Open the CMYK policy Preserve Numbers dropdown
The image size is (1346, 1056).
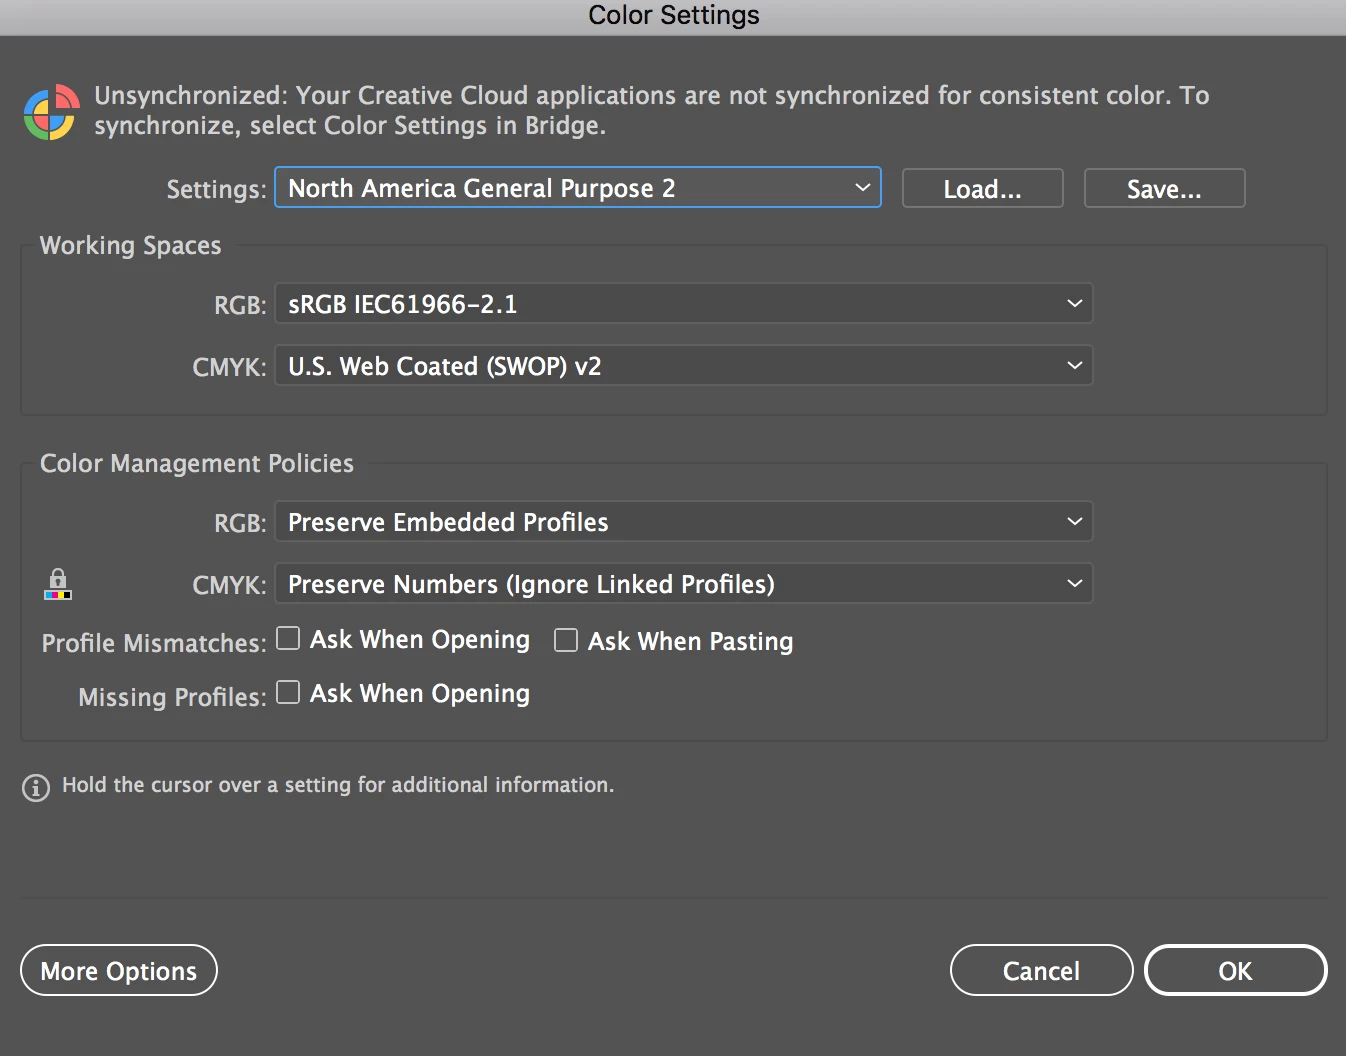pyautogui.click(x=684, y=584)
